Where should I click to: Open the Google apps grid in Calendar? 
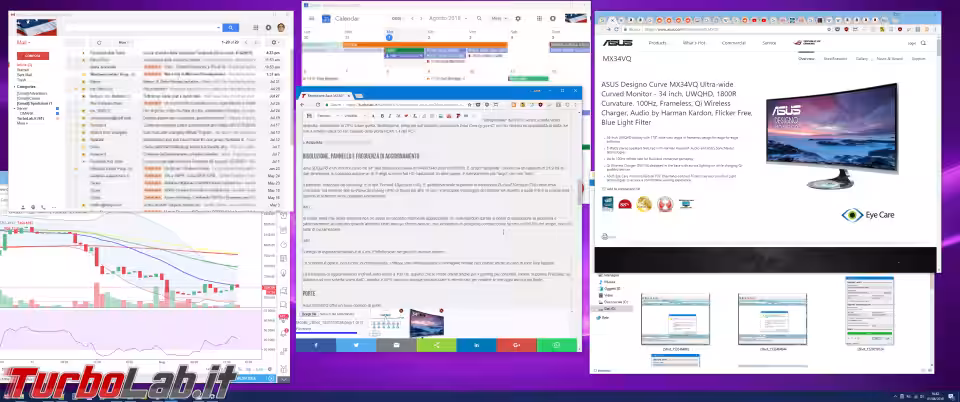tap(539, 19)
